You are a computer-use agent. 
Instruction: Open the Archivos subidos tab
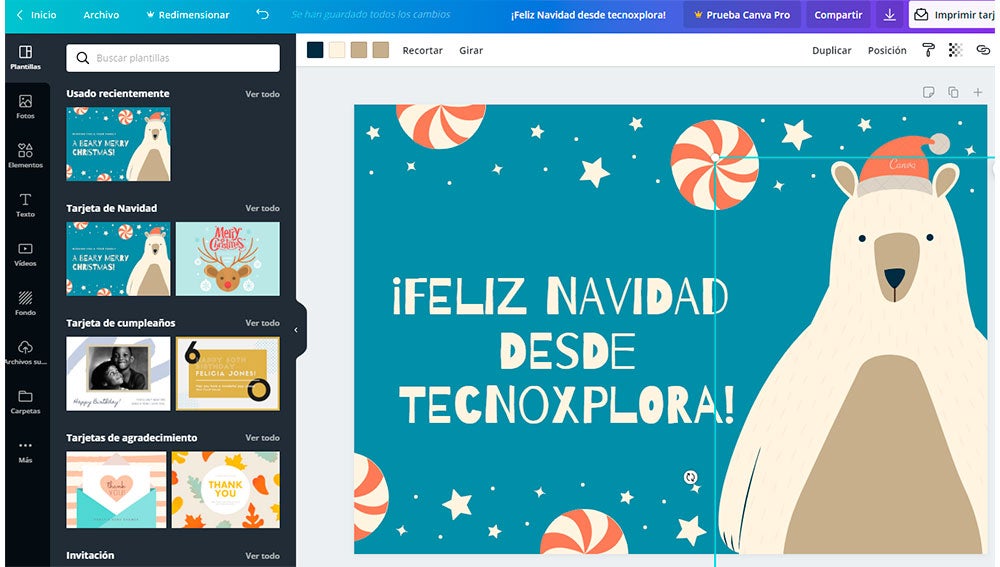(x=26, y=352)
